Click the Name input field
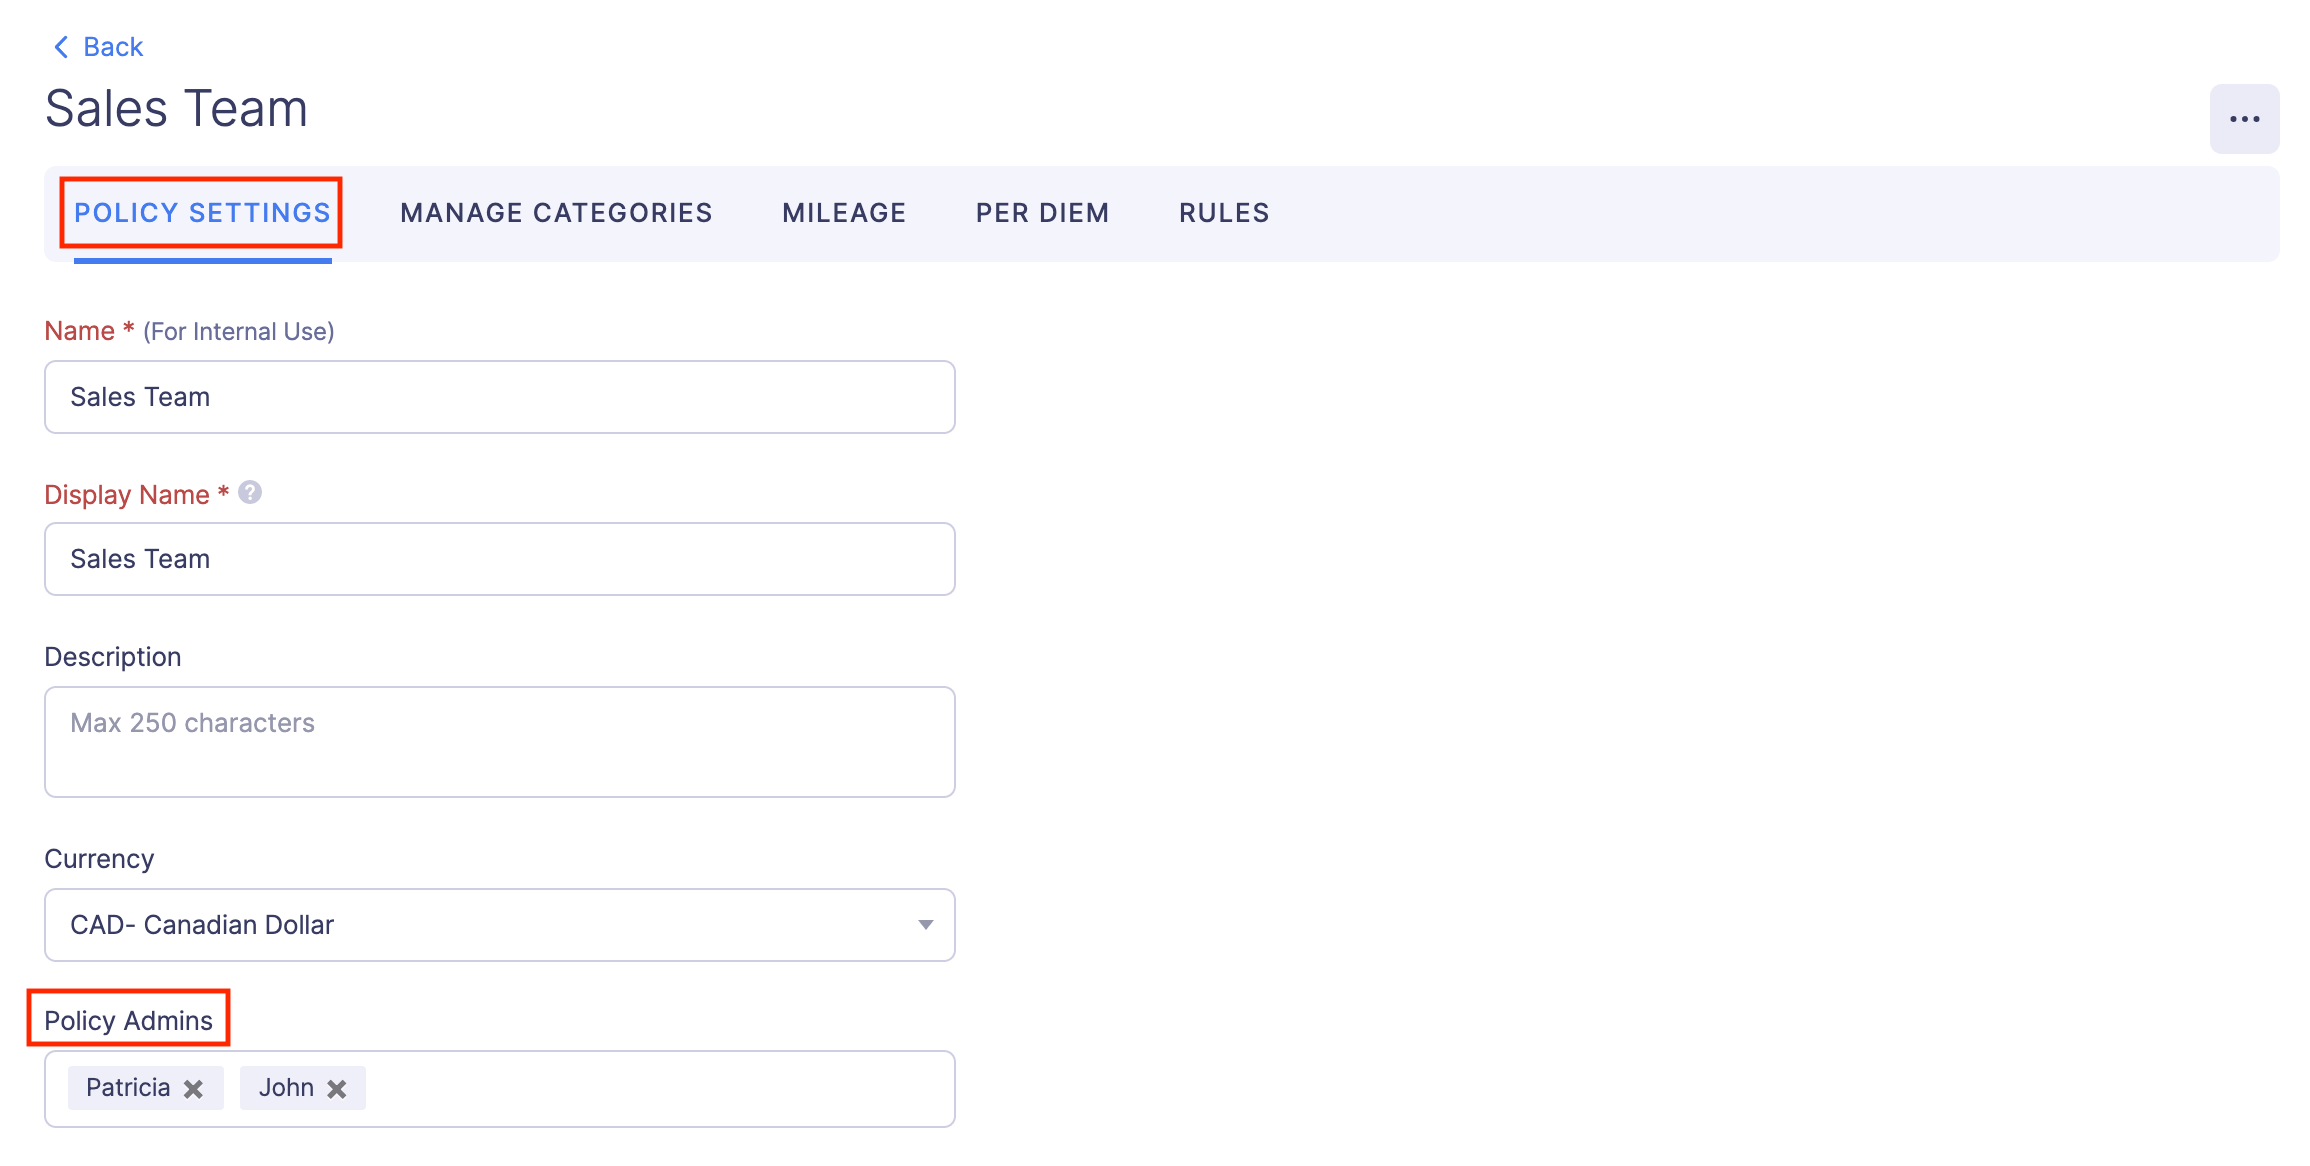2310x1166 pixels. (499, 397)
